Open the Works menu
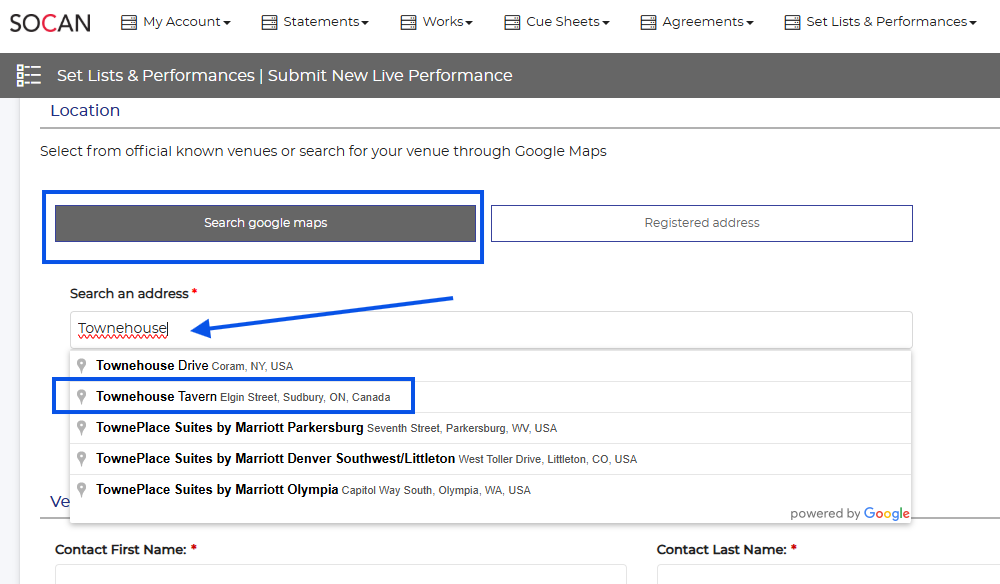Image resolution: width=1000 pixels, height=584 pixels. (x=447, y=22)
